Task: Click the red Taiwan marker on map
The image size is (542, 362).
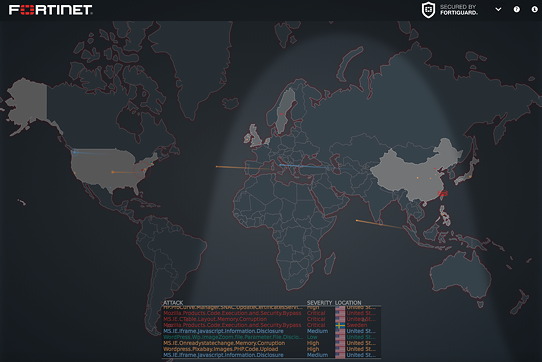Action: tap(442, 194)
